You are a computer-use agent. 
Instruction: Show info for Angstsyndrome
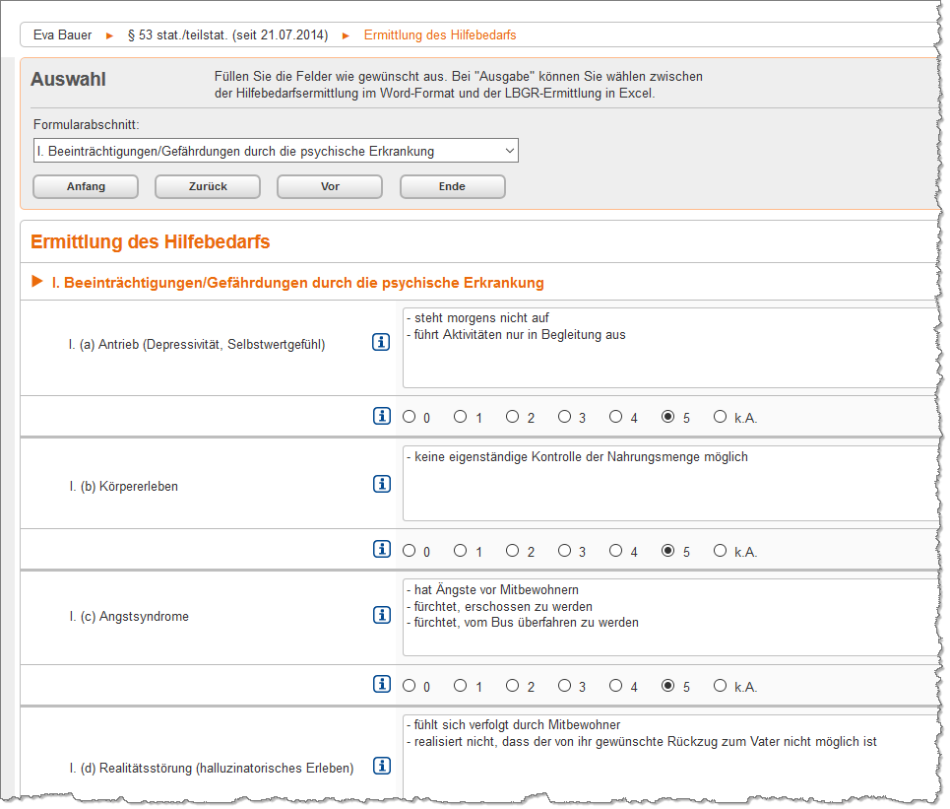point(381,616)
